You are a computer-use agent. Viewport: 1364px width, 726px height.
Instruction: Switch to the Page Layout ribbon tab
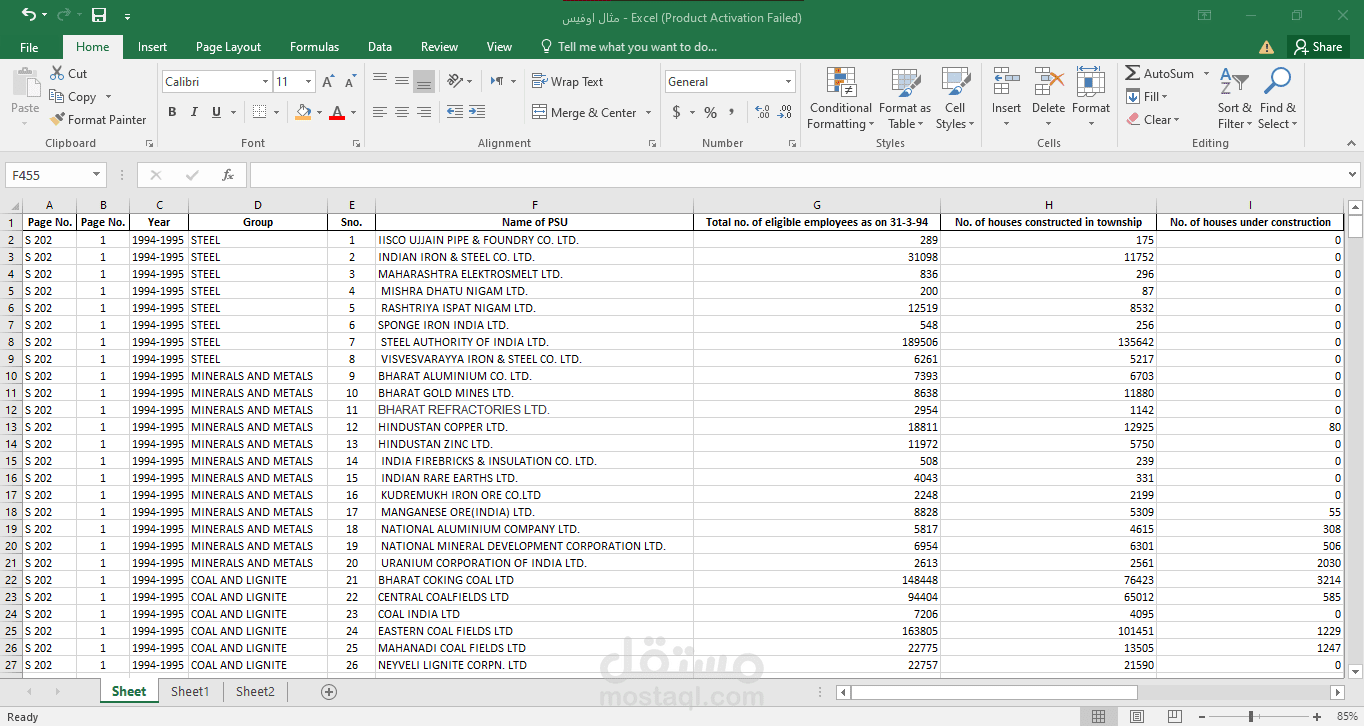[228, 47]
